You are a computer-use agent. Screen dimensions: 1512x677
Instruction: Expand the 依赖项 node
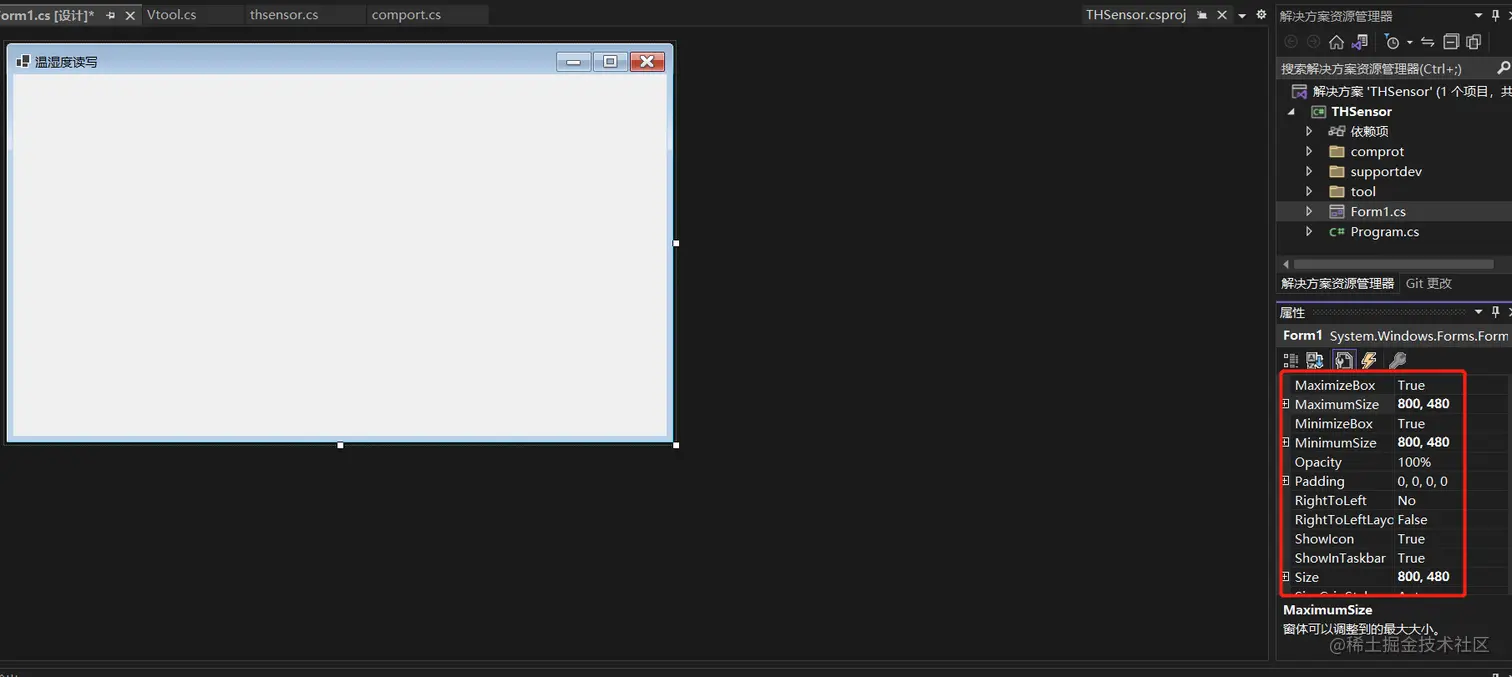tap(1309, 131)
